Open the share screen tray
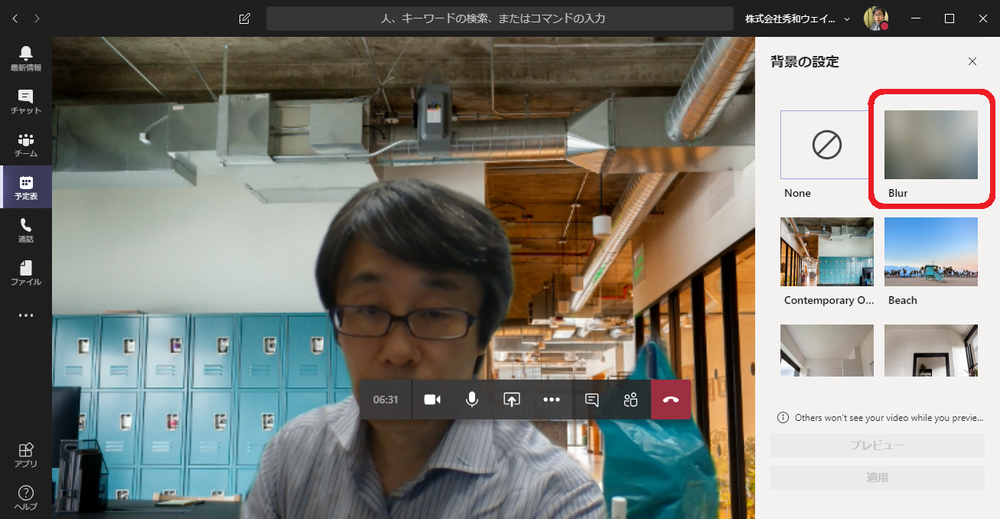 [511, 400]
